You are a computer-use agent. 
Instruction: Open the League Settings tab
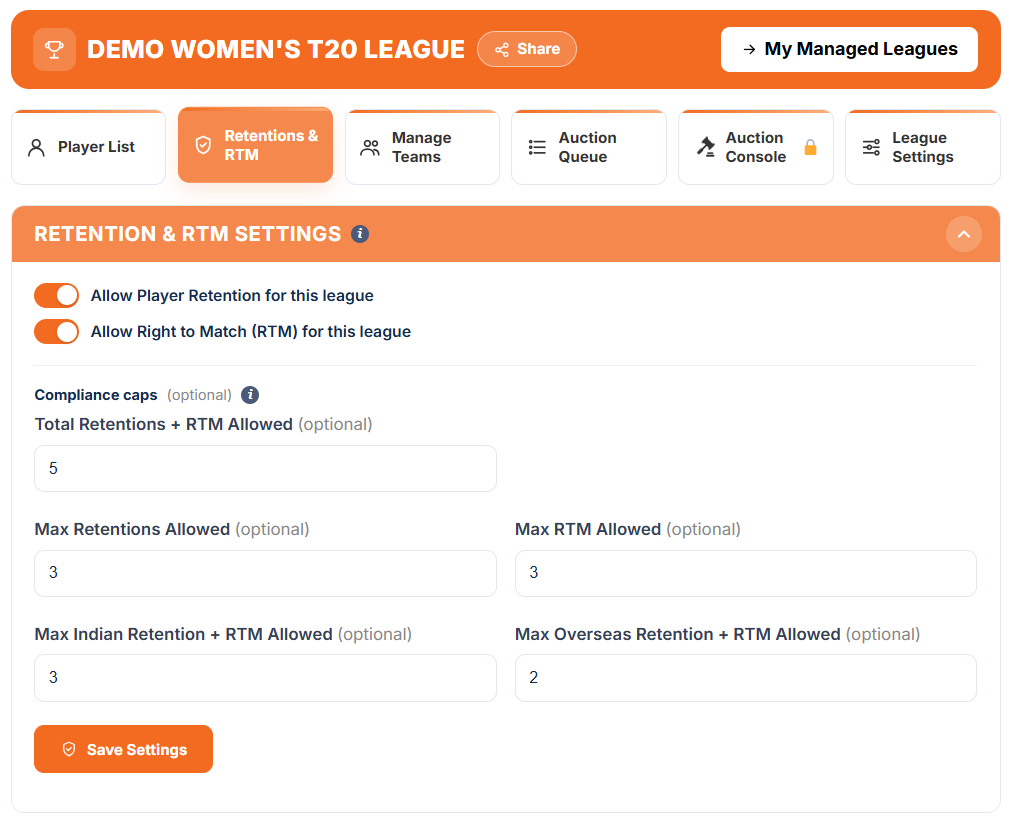click(923, 147)
